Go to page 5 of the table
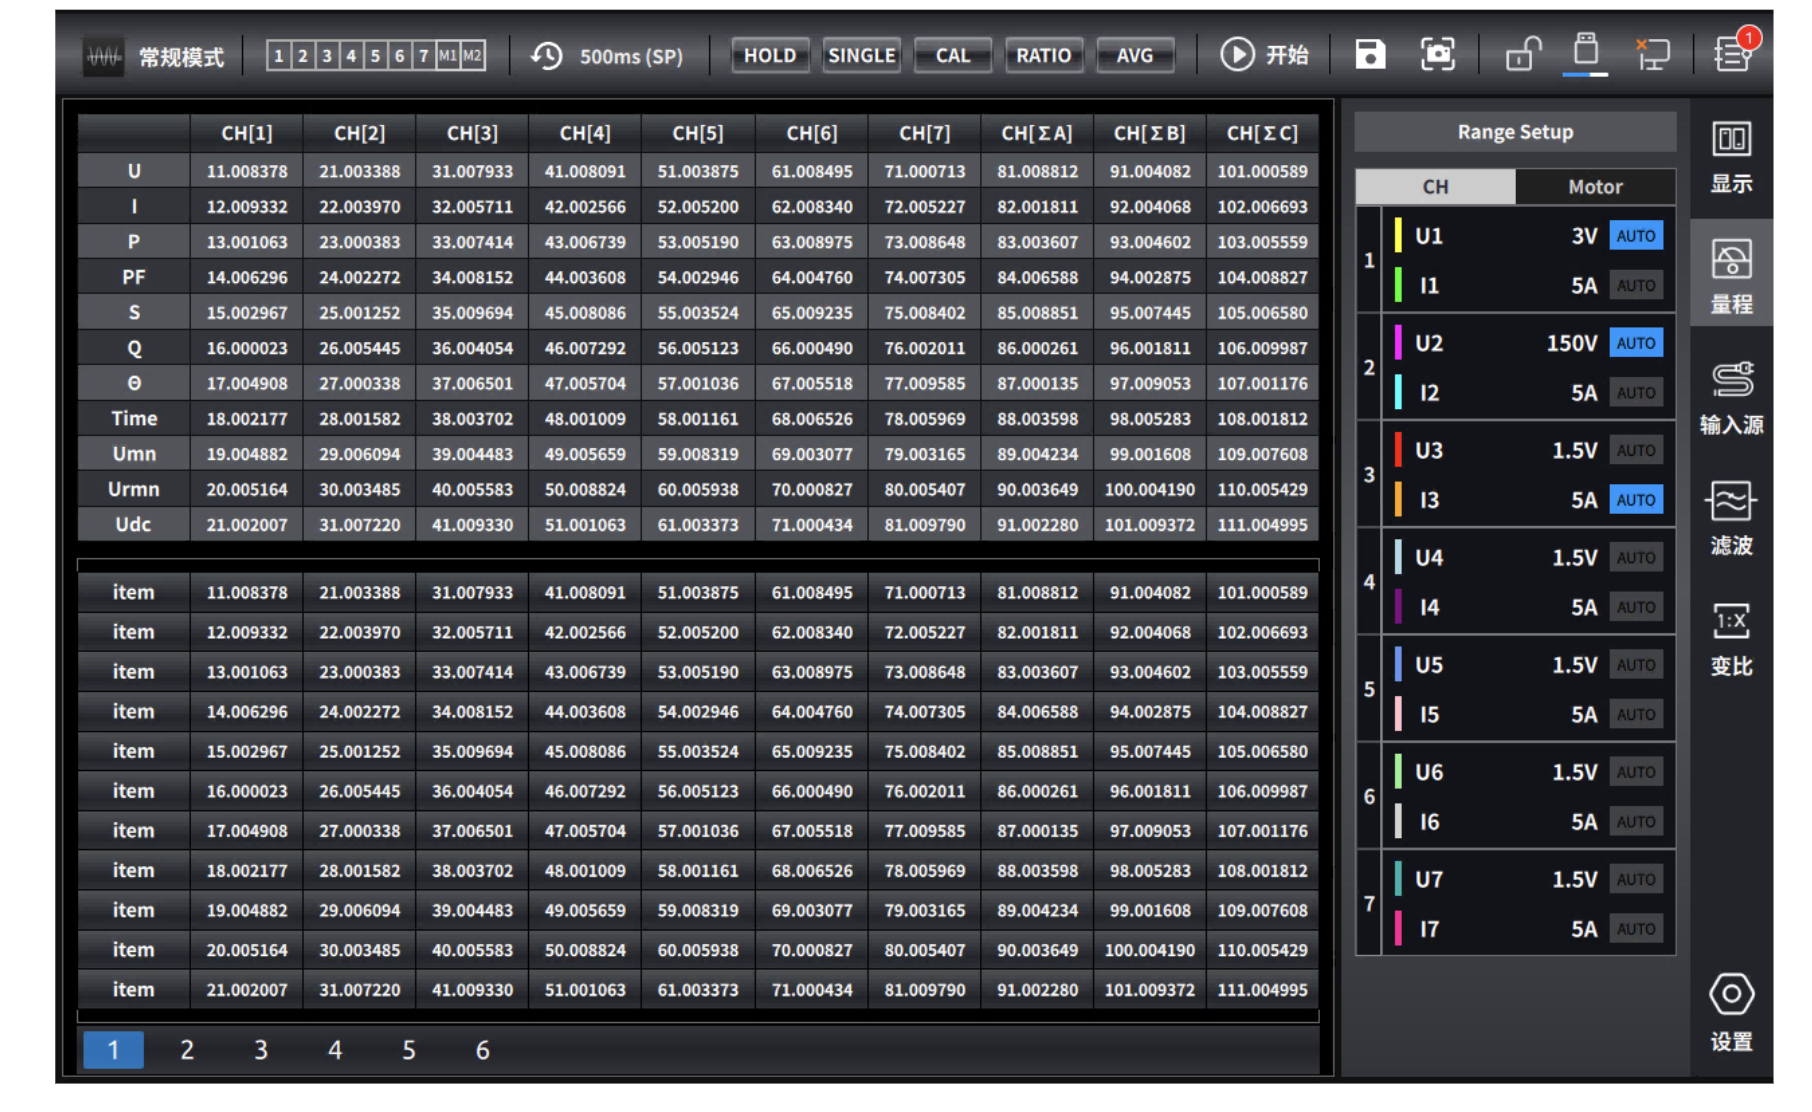 pyautogui.click(x=409, y=1050)
